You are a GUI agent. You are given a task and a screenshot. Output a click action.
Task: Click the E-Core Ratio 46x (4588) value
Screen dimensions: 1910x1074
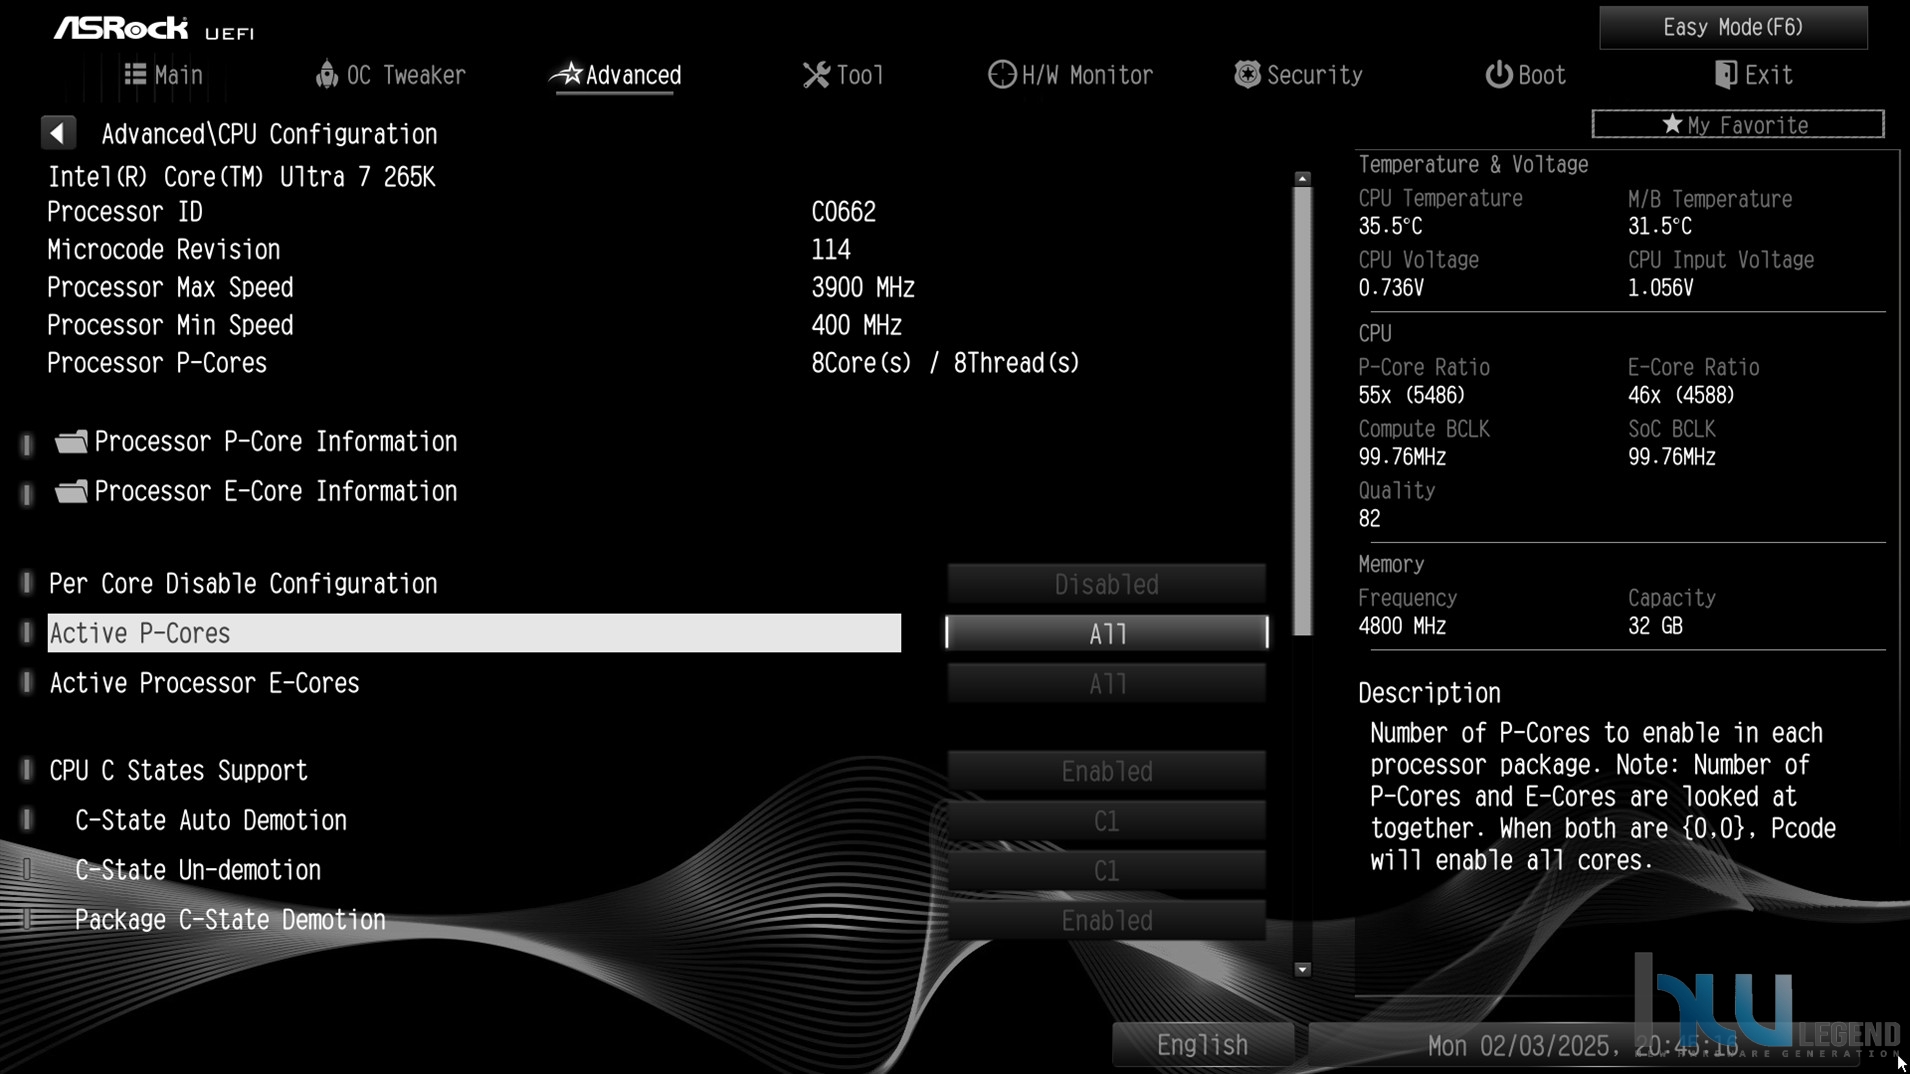[1680, 395]
